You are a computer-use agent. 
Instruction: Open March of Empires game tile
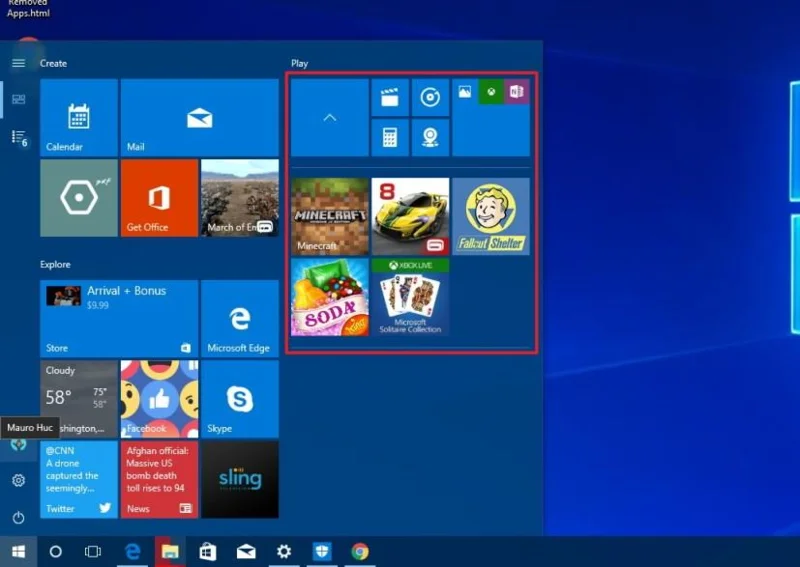tap(240, 198)
